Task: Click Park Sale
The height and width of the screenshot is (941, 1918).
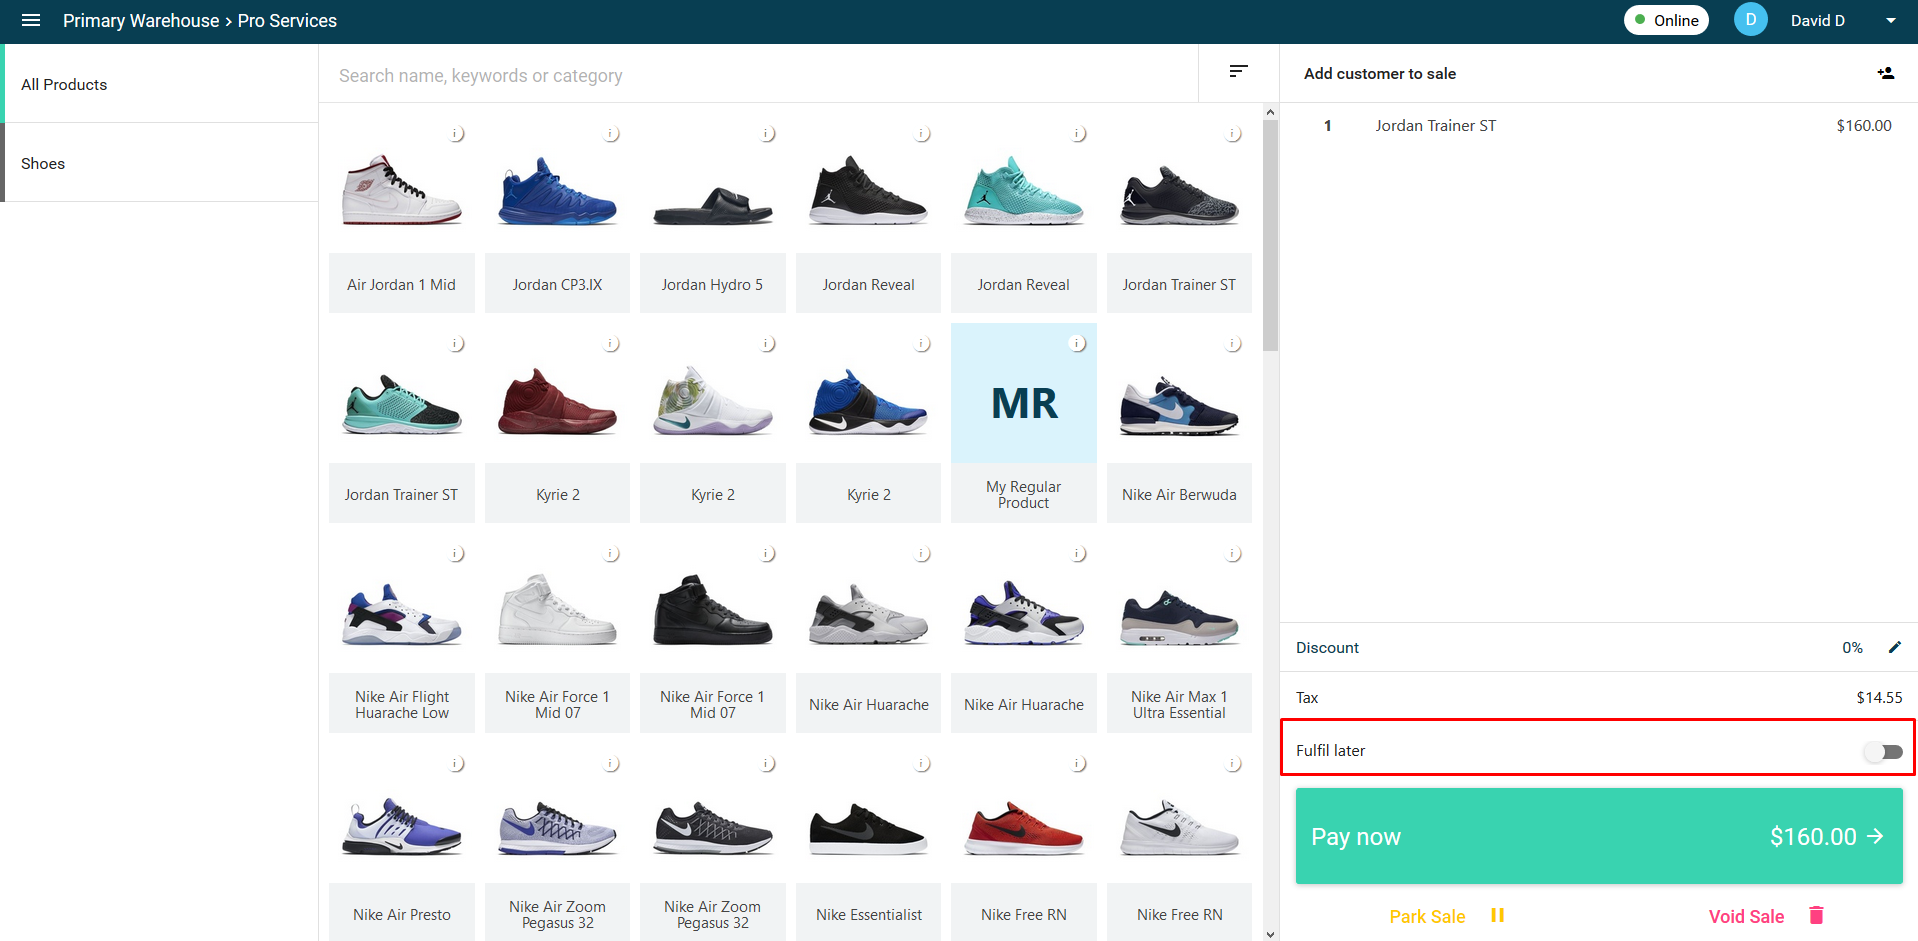Action: coord(1427,916)
